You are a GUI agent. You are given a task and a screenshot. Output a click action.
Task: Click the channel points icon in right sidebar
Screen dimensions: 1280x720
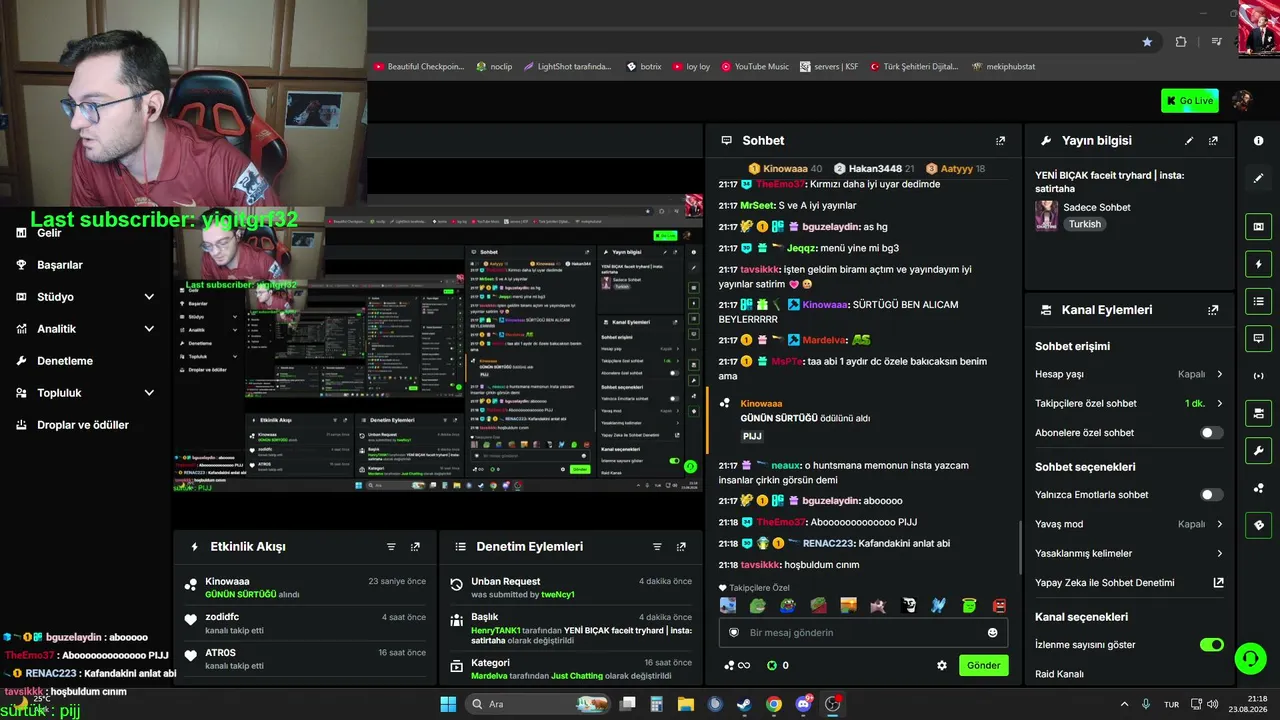click(1259, 488)
